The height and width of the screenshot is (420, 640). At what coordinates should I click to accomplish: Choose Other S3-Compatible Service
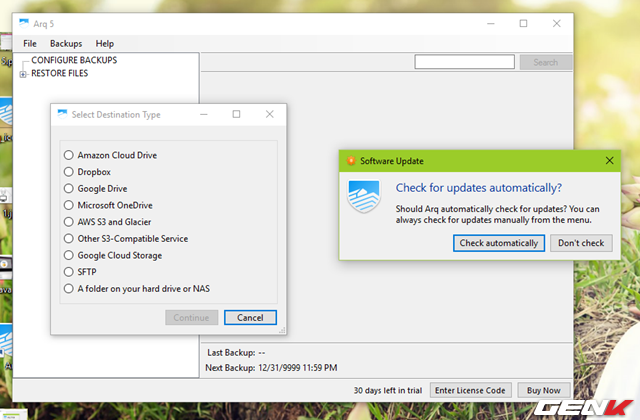coord(69,239)
